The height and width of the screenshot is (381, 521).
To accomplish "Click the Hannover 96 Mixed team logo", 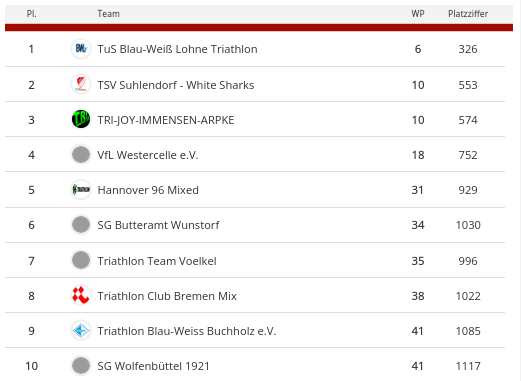I will (81, 189).
